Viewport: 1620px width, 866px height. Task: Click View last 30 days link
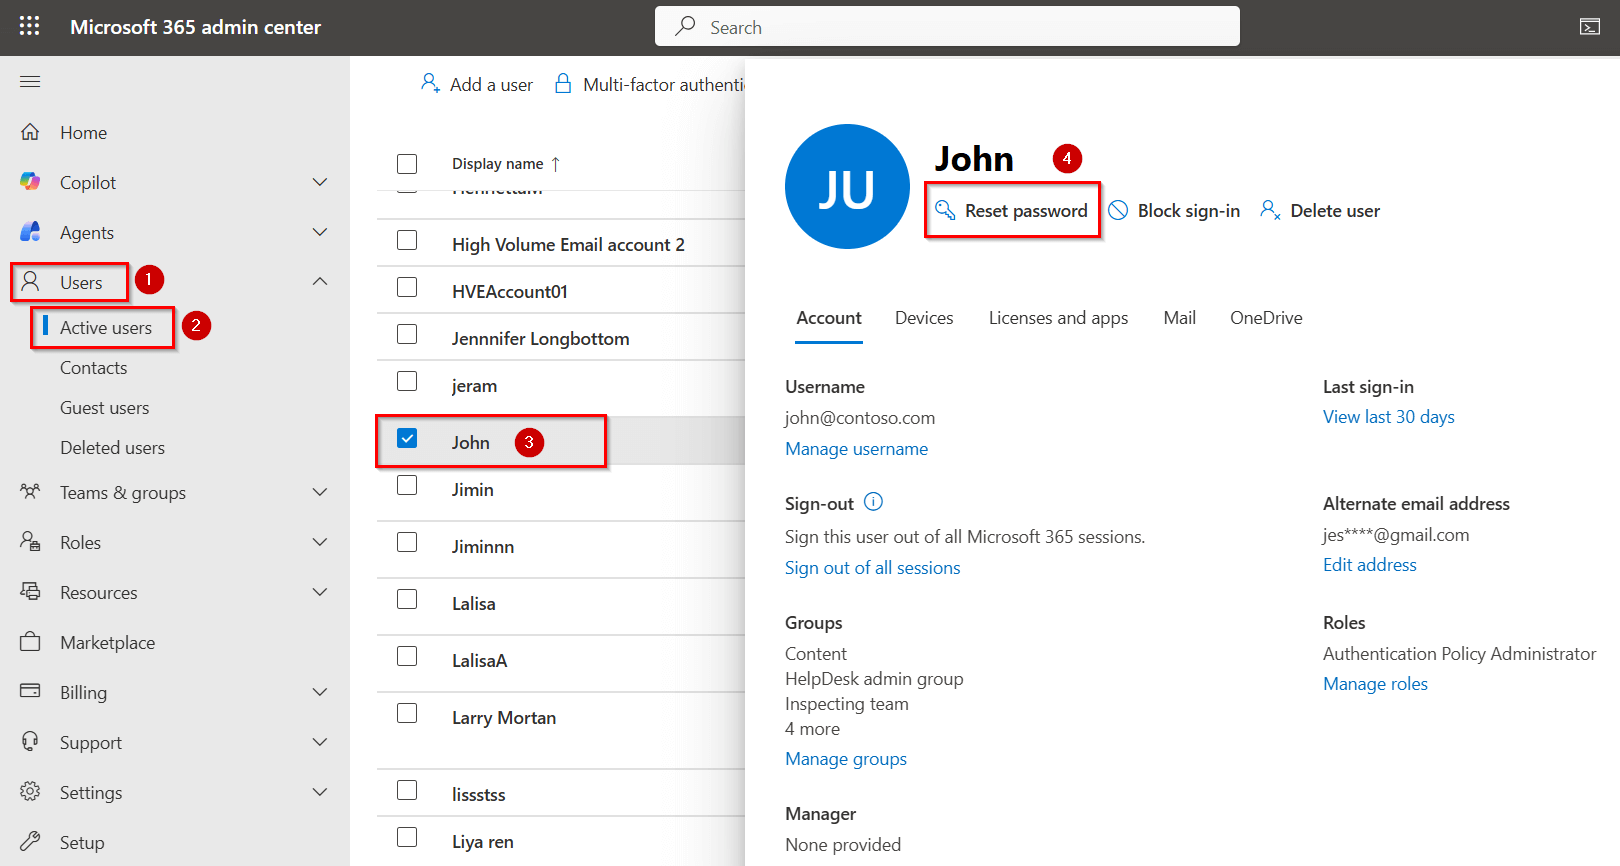pos(1389,417)
